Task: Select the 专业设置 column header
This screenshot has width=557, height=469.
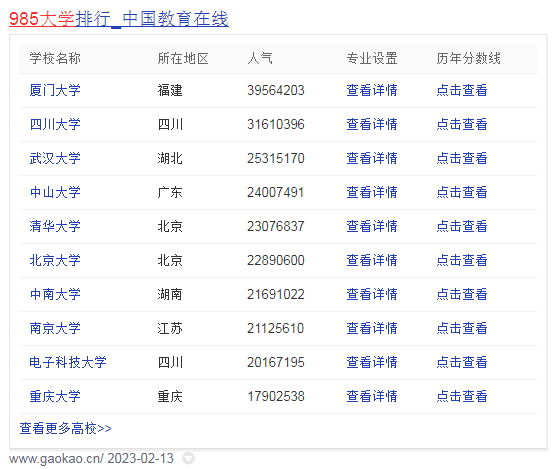Action: click(x=372, y=58)
